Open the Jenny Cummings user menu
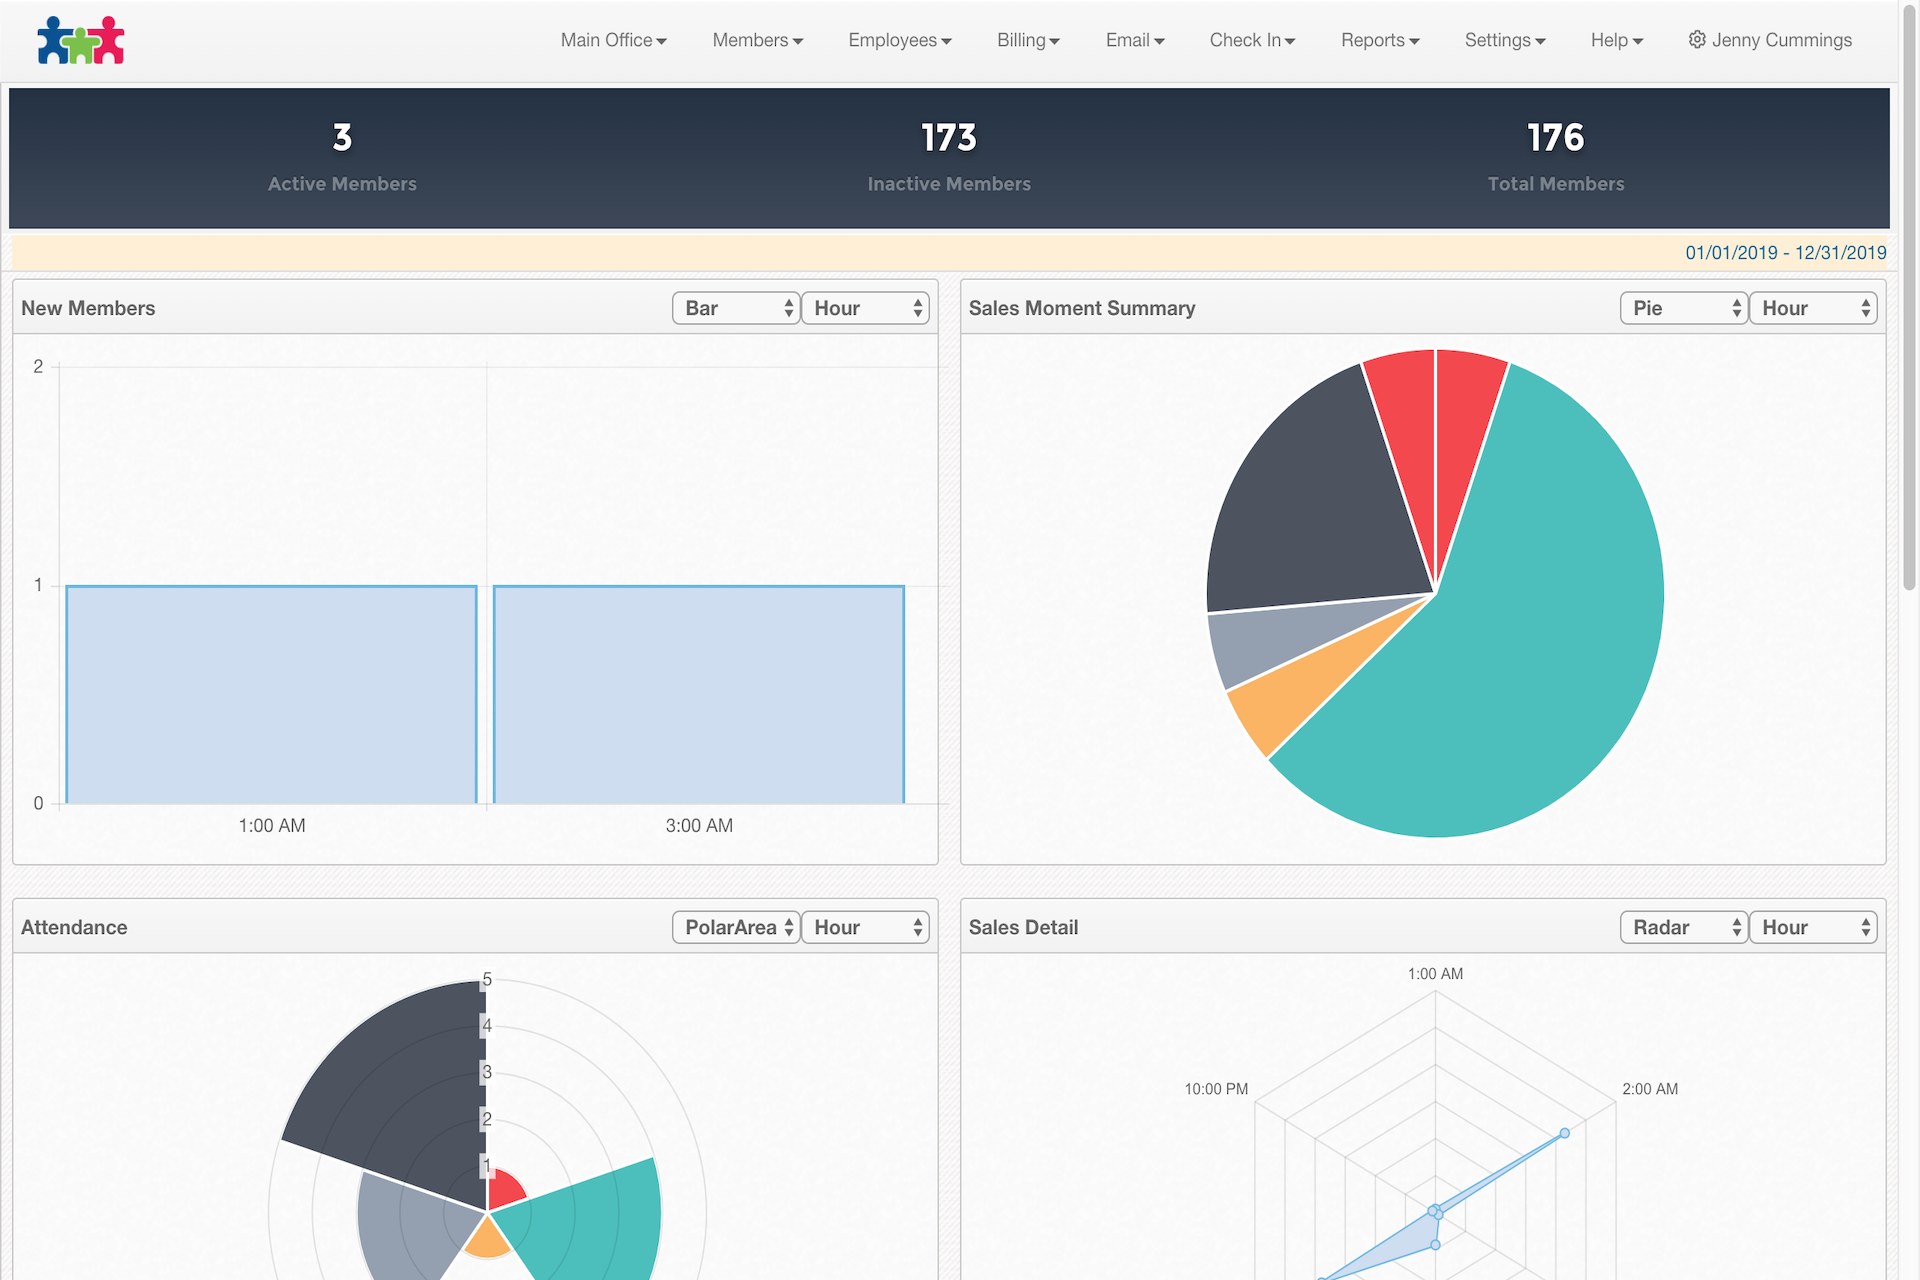The height and width of the screenshot is (1280, 1920). click(x=1770, y=40)
